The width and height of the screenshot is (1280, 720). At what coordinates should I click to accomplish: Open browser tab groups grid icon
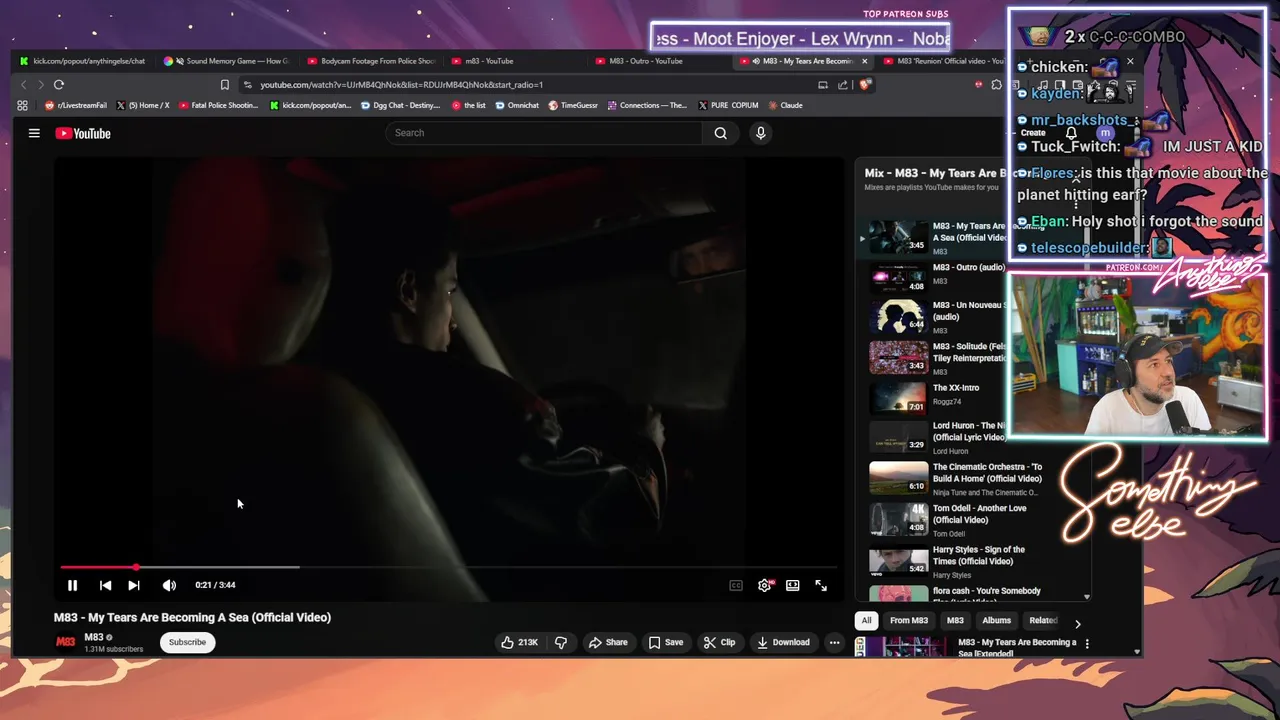click(x=22, y=105)
